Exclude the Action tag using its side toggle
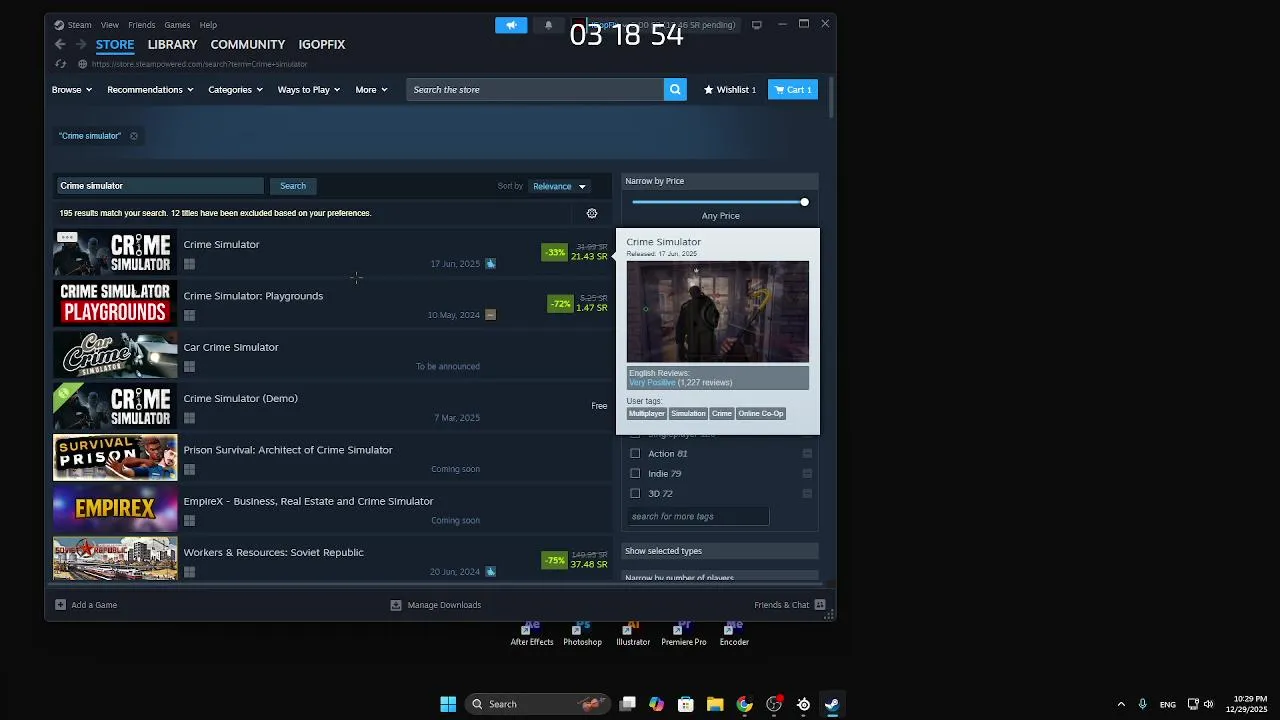Image resolution: width=1280 pixels, height=720 pixels. tap(807, 454)
